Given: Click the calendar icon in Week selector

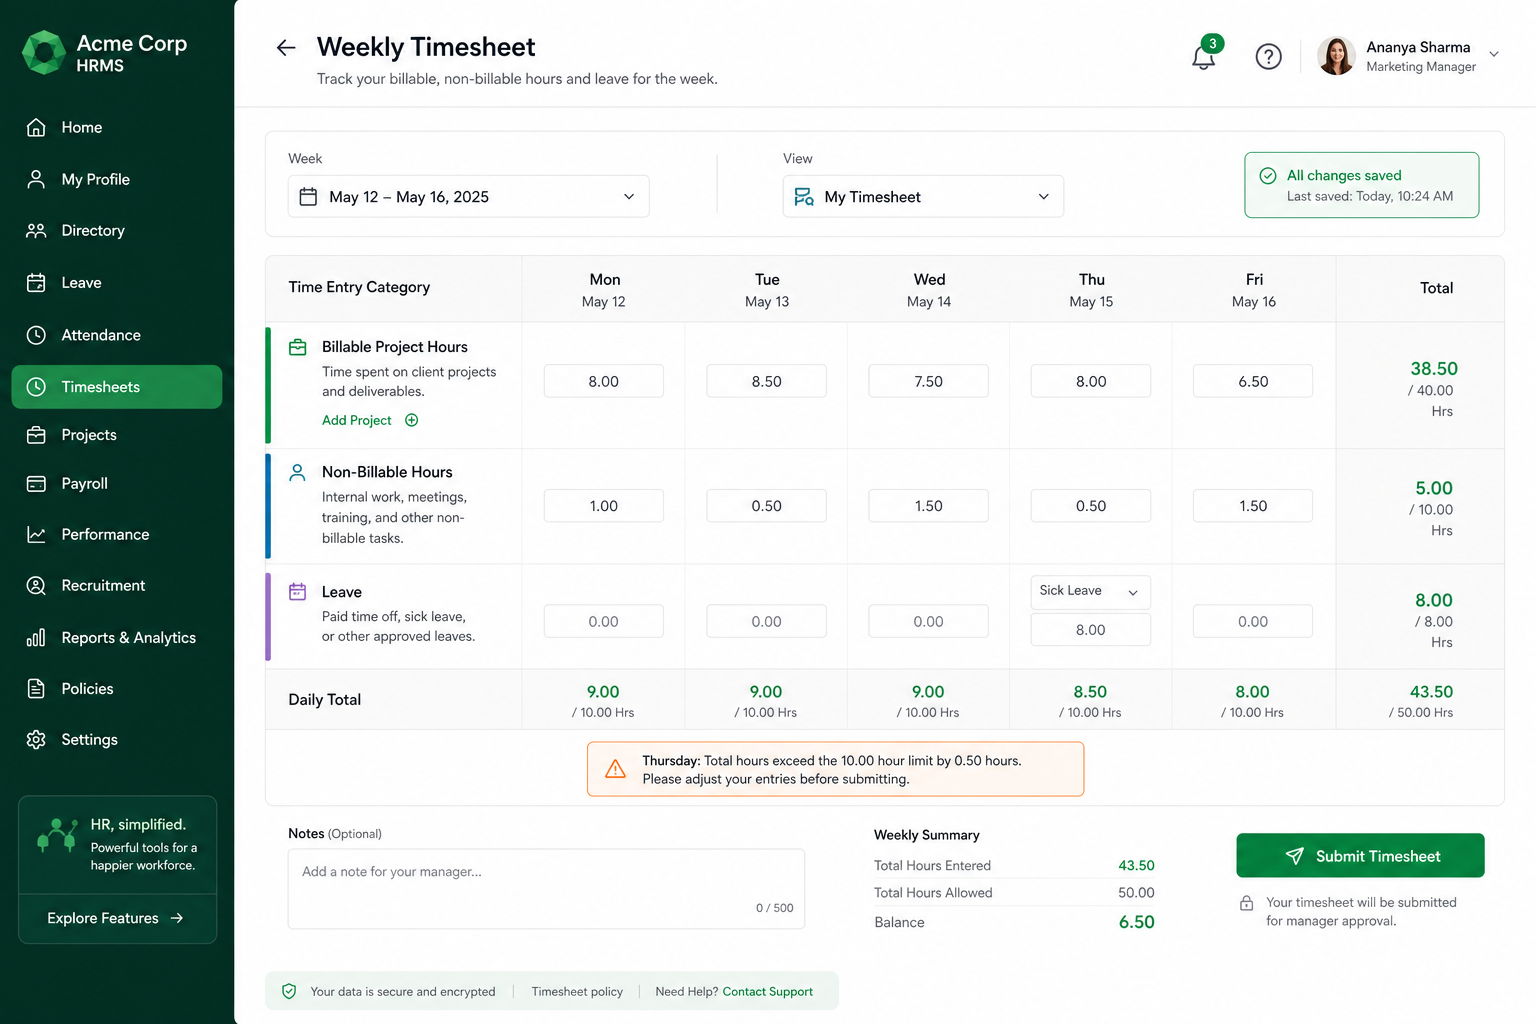Looking at the screenshot, I should pos(308,196).
